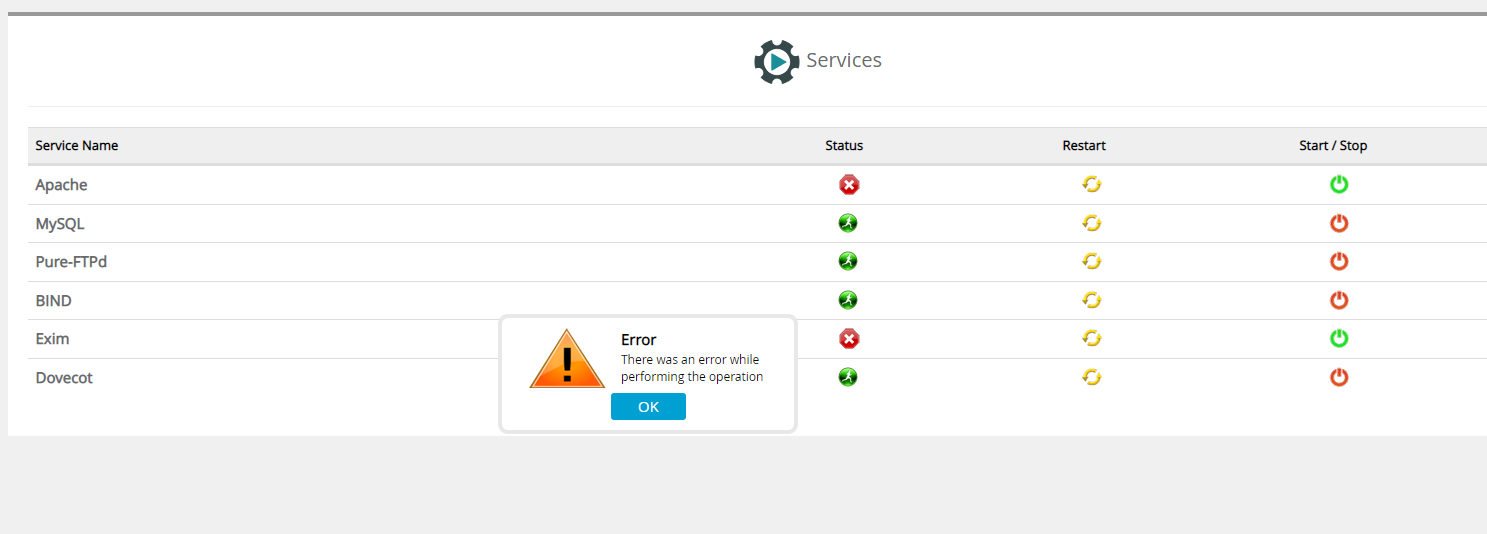Select the Pure-FTPd service name
The image size is (1487, 534).
pyautogui.click(x=71, y=262)
